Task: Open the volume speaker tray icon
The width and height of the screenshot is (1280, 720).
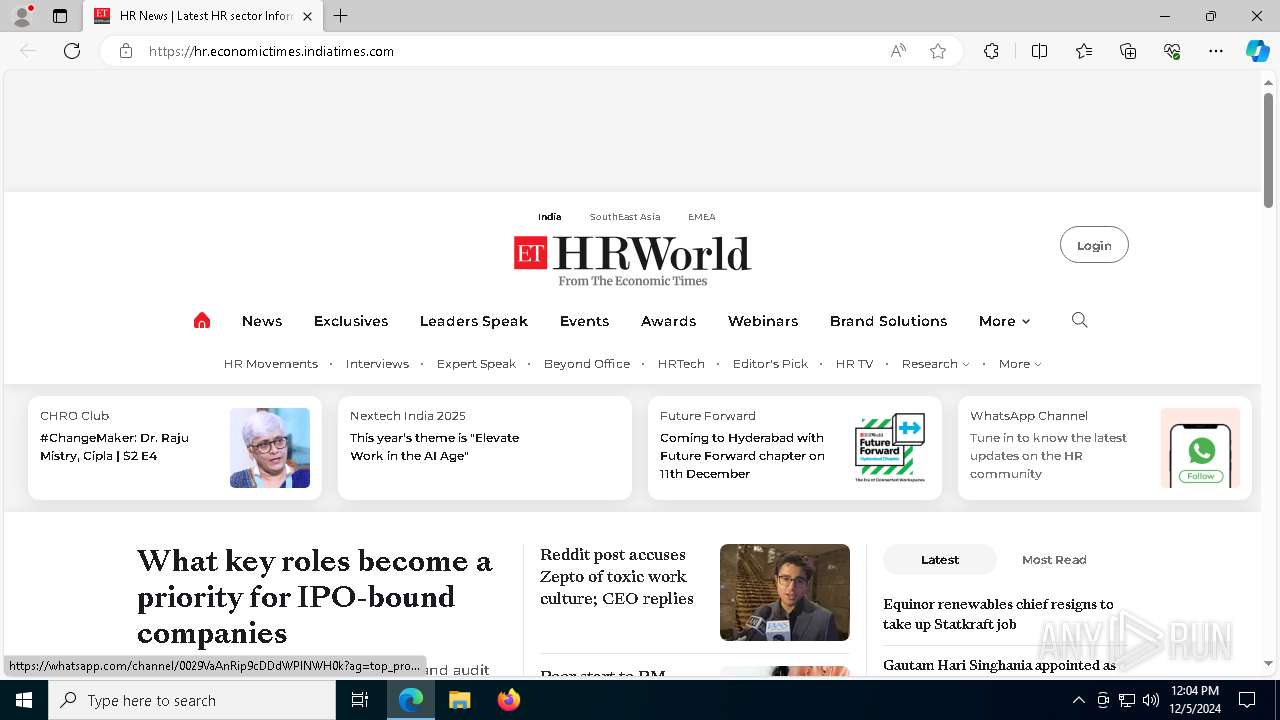Action: point(1150,700)
